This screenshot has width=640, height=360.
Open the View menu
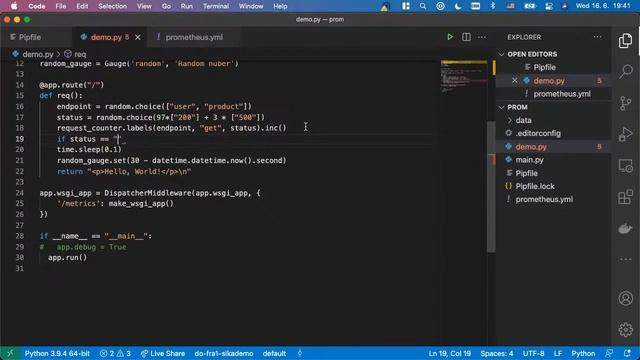coord(144,6)
